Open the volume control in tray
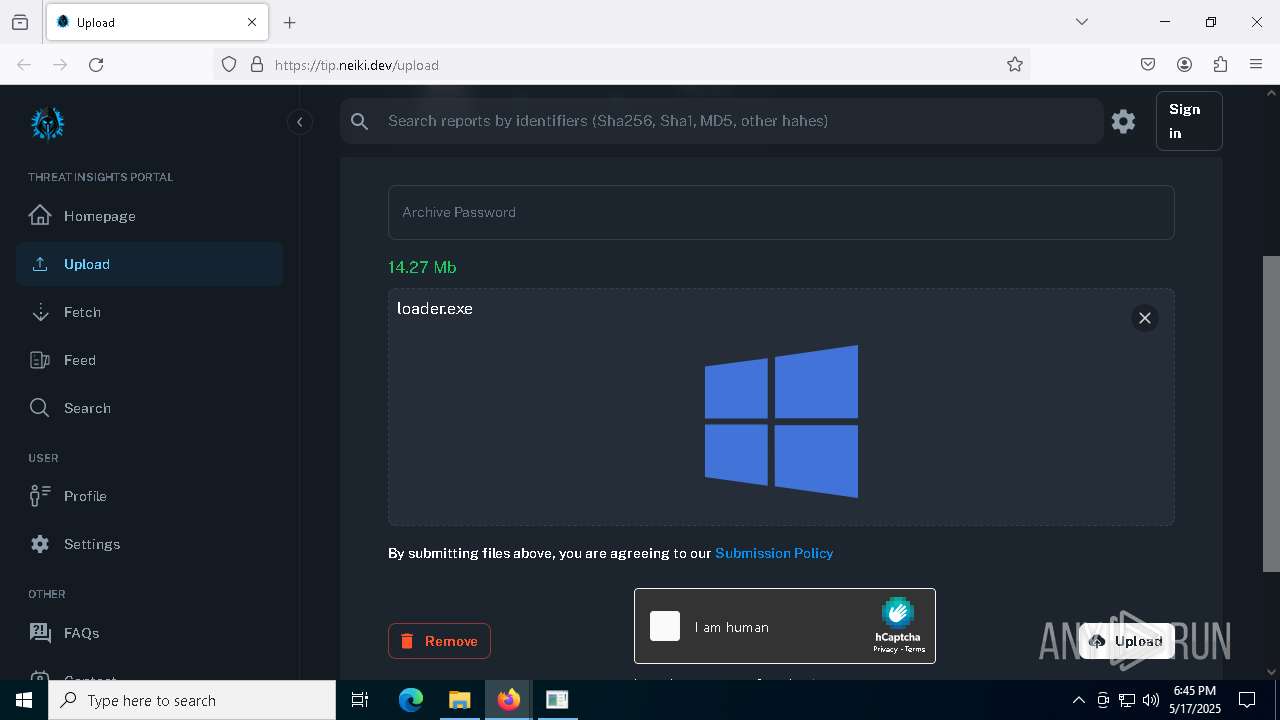The image size is (1280, 720). [1151, 700]
